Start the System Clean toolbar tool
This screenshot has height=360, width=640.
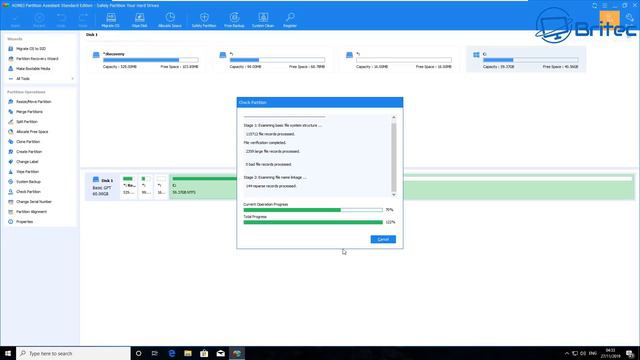263,20
